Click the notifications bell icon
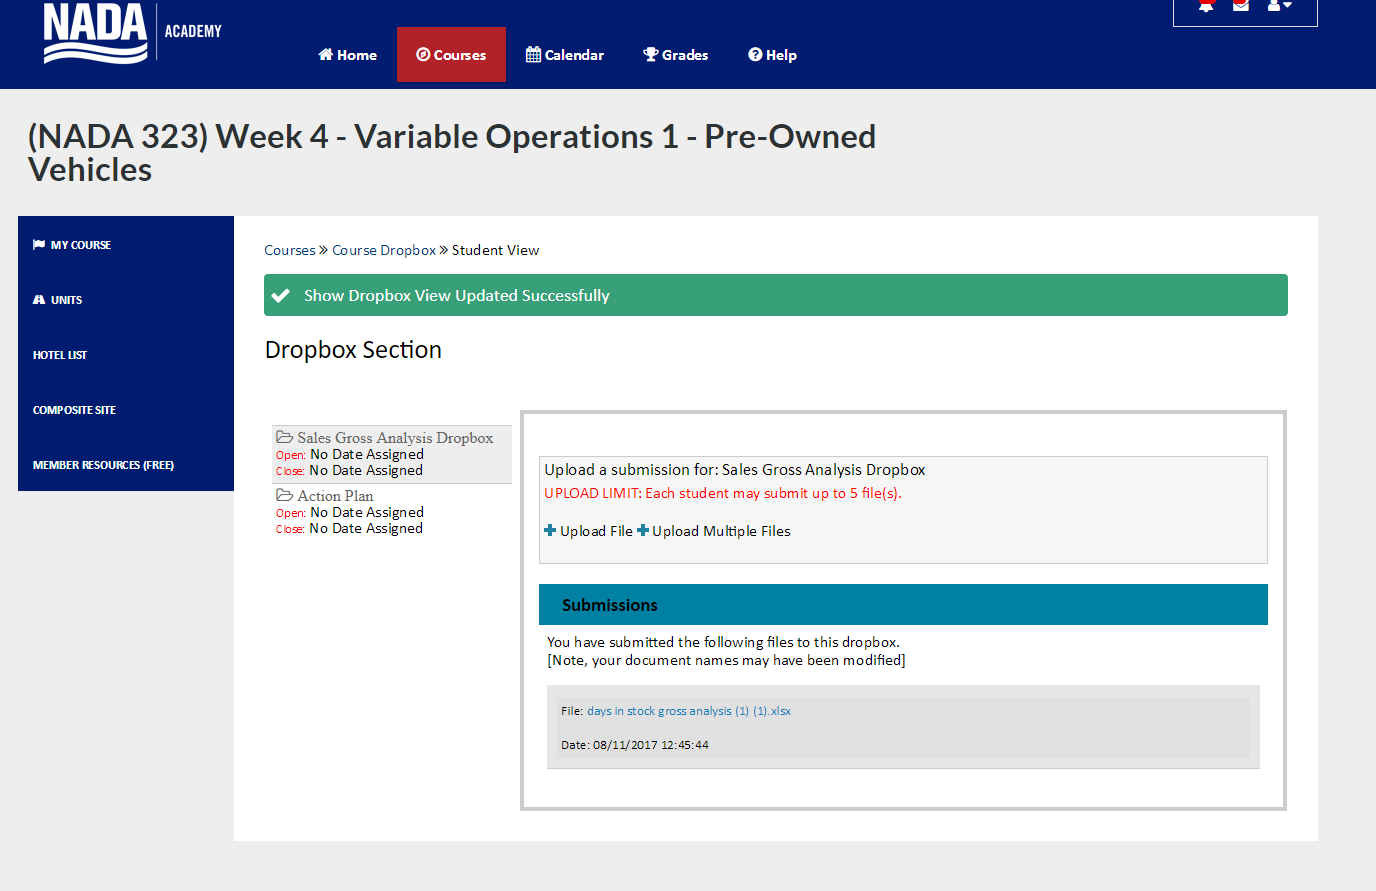Viewport: 1376px width, 891px height. [x=1206, y=6]
